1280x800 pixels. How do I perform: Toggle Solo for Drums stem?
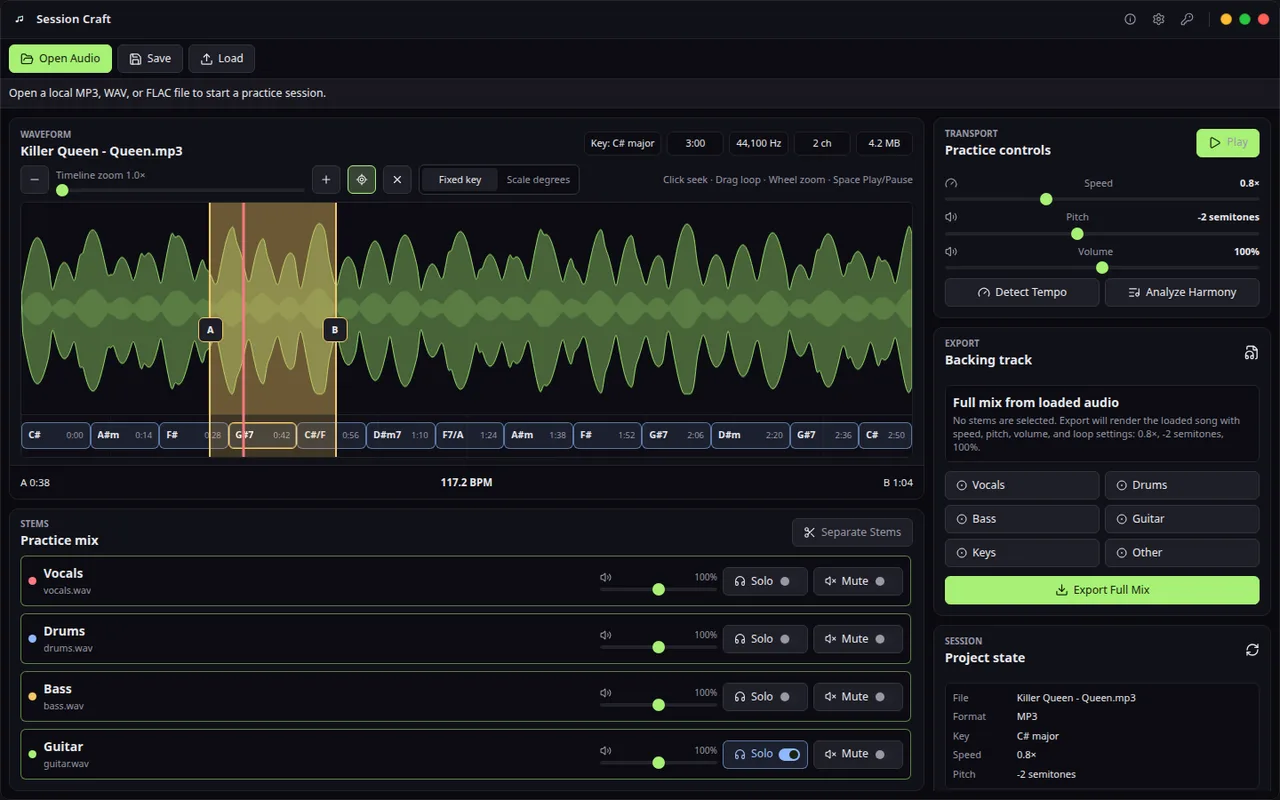[765, 639]
